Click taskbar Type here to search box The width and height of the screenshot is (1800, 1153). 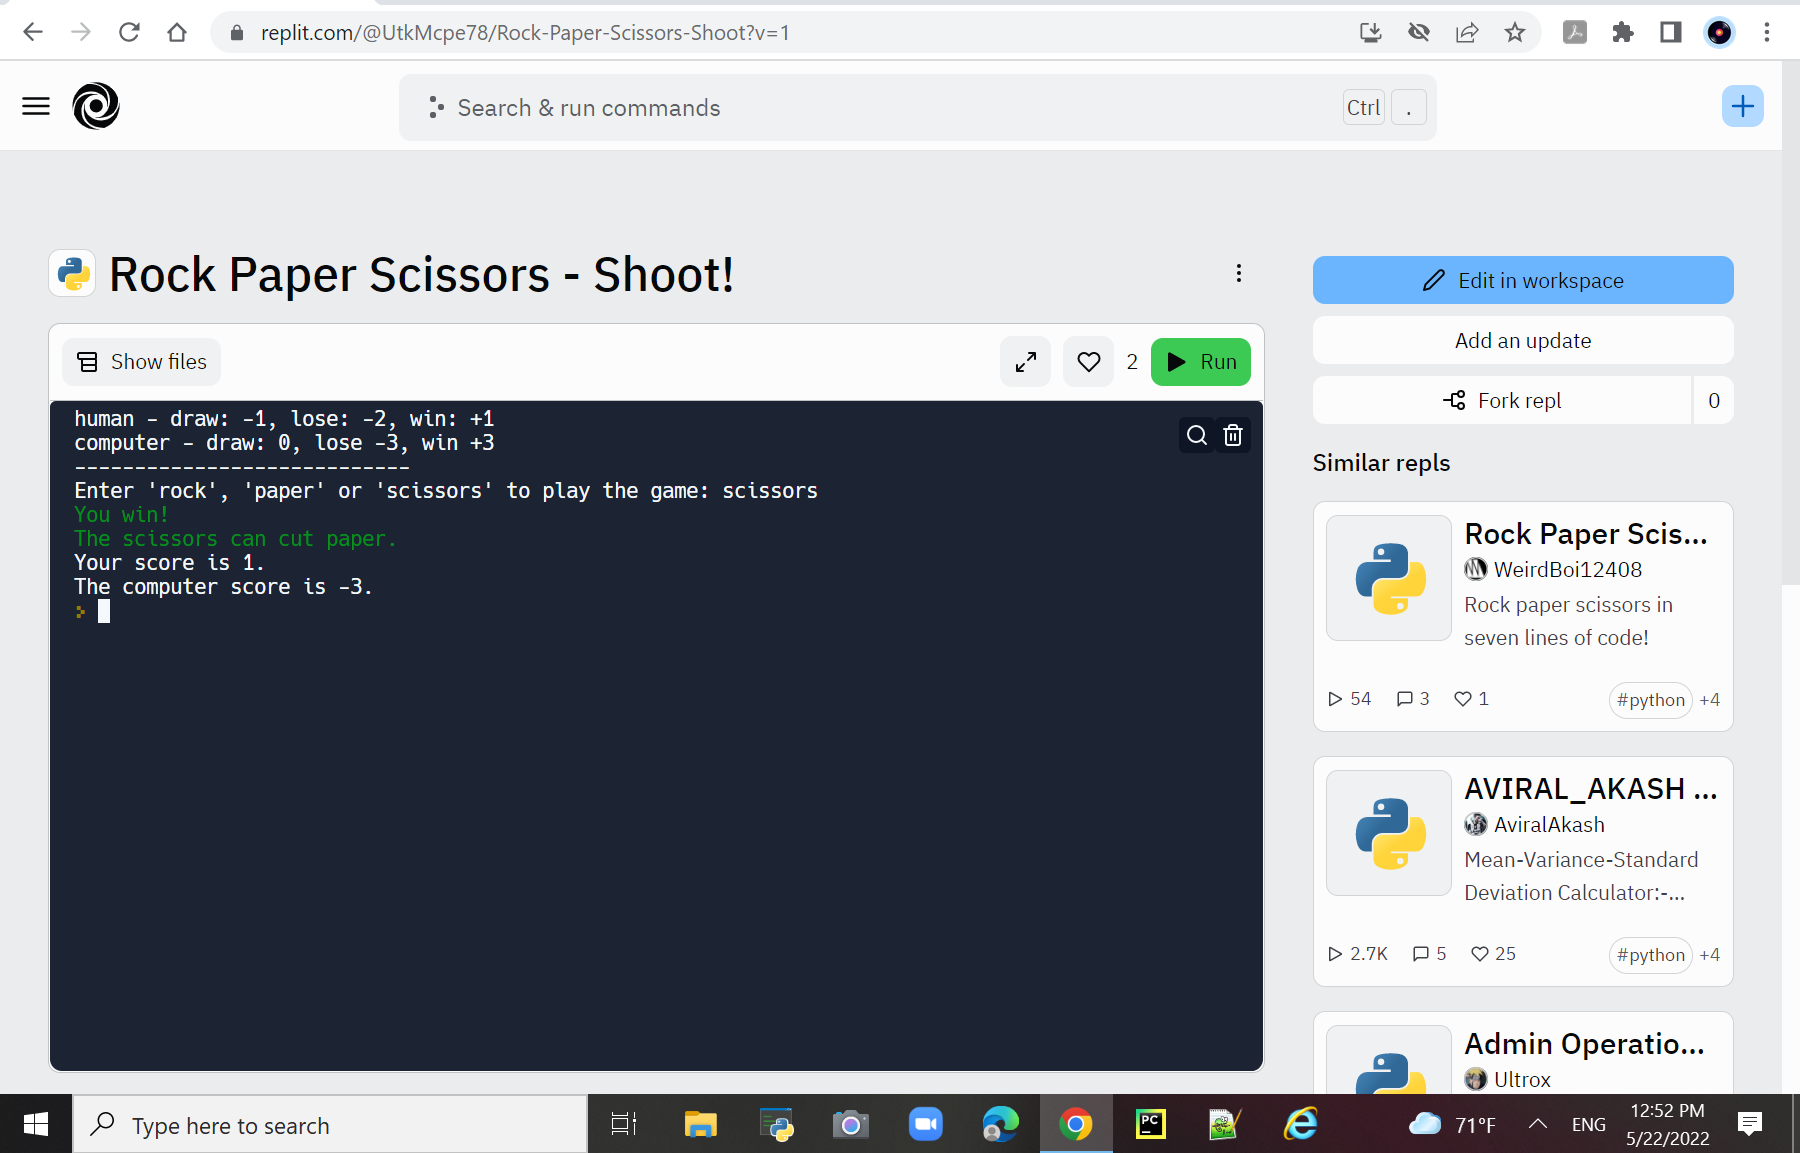pyautogui.click(x=330, y=1125)
